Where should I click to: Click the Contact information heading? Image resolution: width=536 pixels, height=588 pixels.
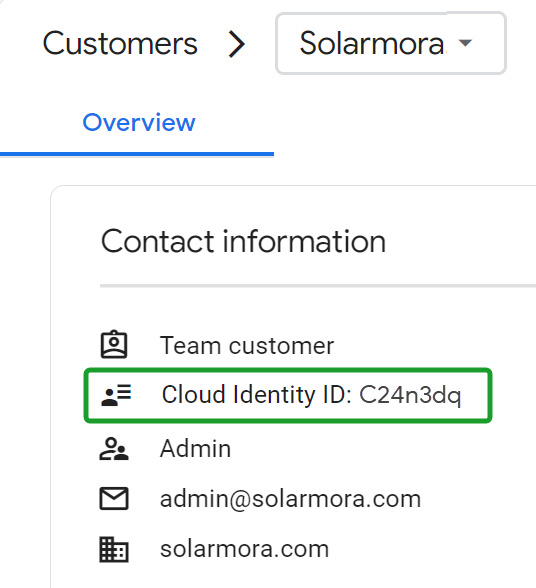point(243,242)
